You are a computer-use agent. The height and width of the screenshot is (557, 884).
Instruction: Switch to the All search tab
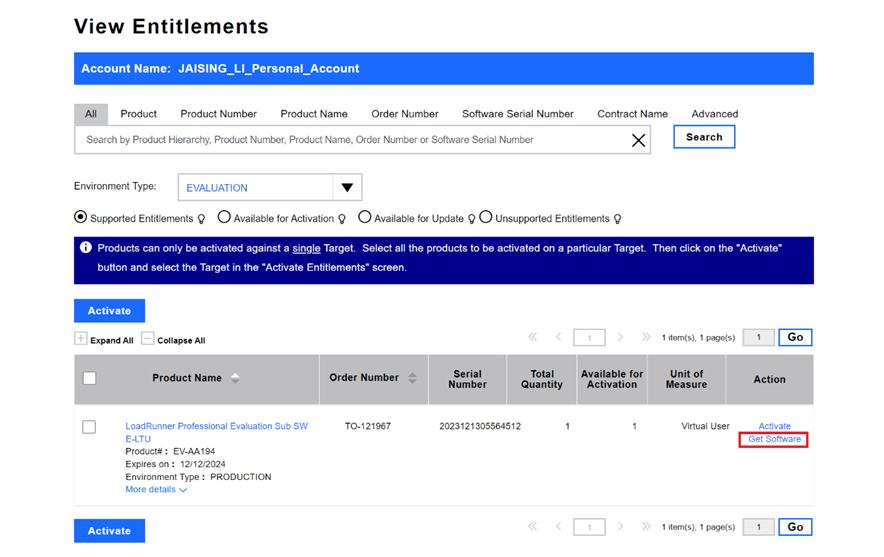tap(91, 114)
